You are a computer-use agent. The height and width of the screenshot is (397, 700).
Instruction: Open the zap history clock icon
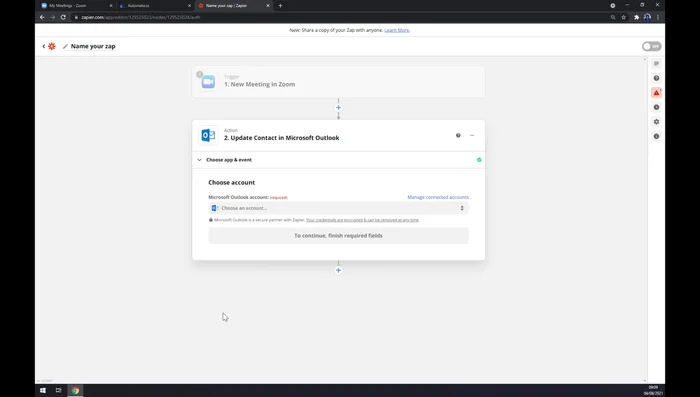[656, 107]
